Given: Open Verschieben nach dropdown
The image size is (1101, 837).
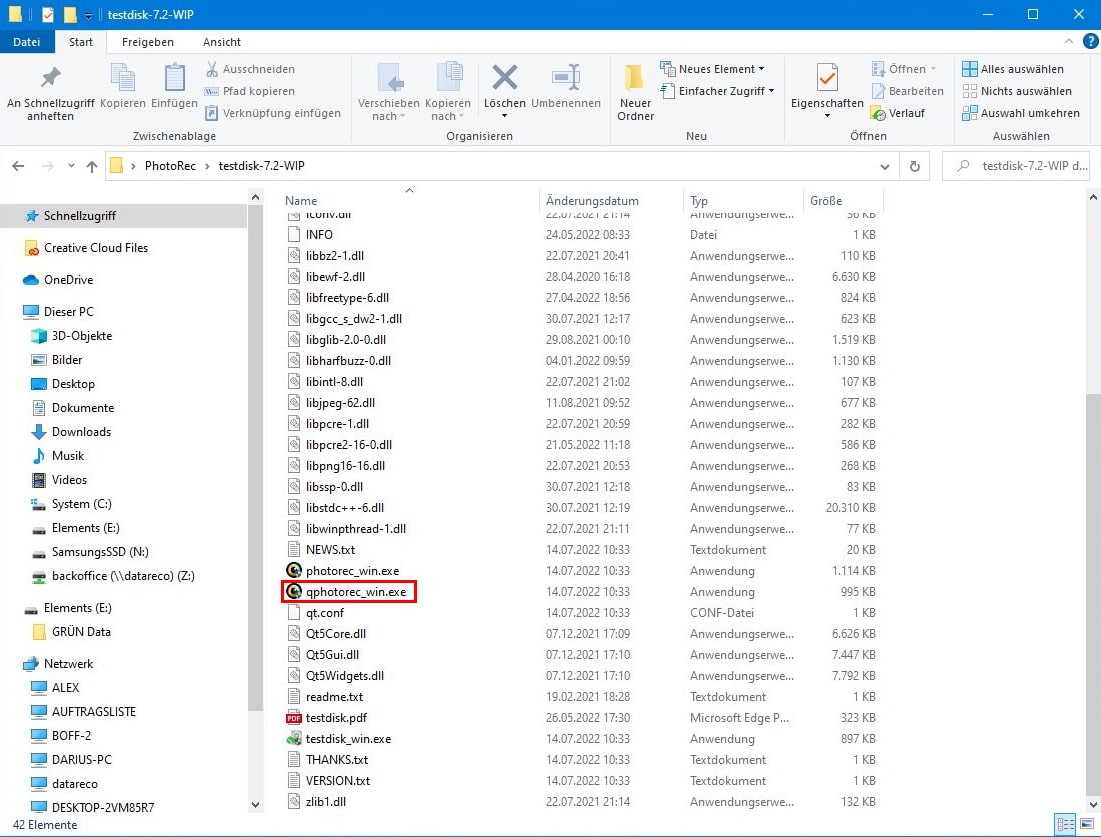Looking at the screenshot, I should pos(388,92).
